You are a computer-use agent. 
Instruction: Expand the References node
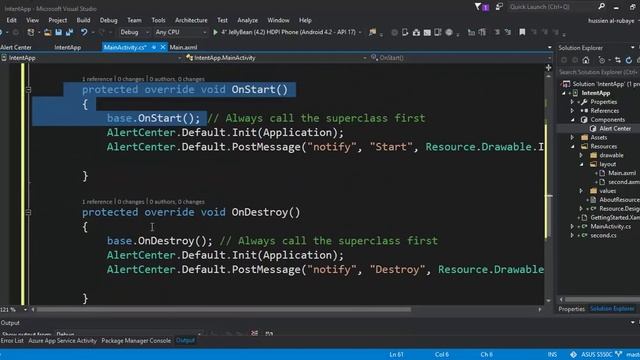click(x=572, y=111)
